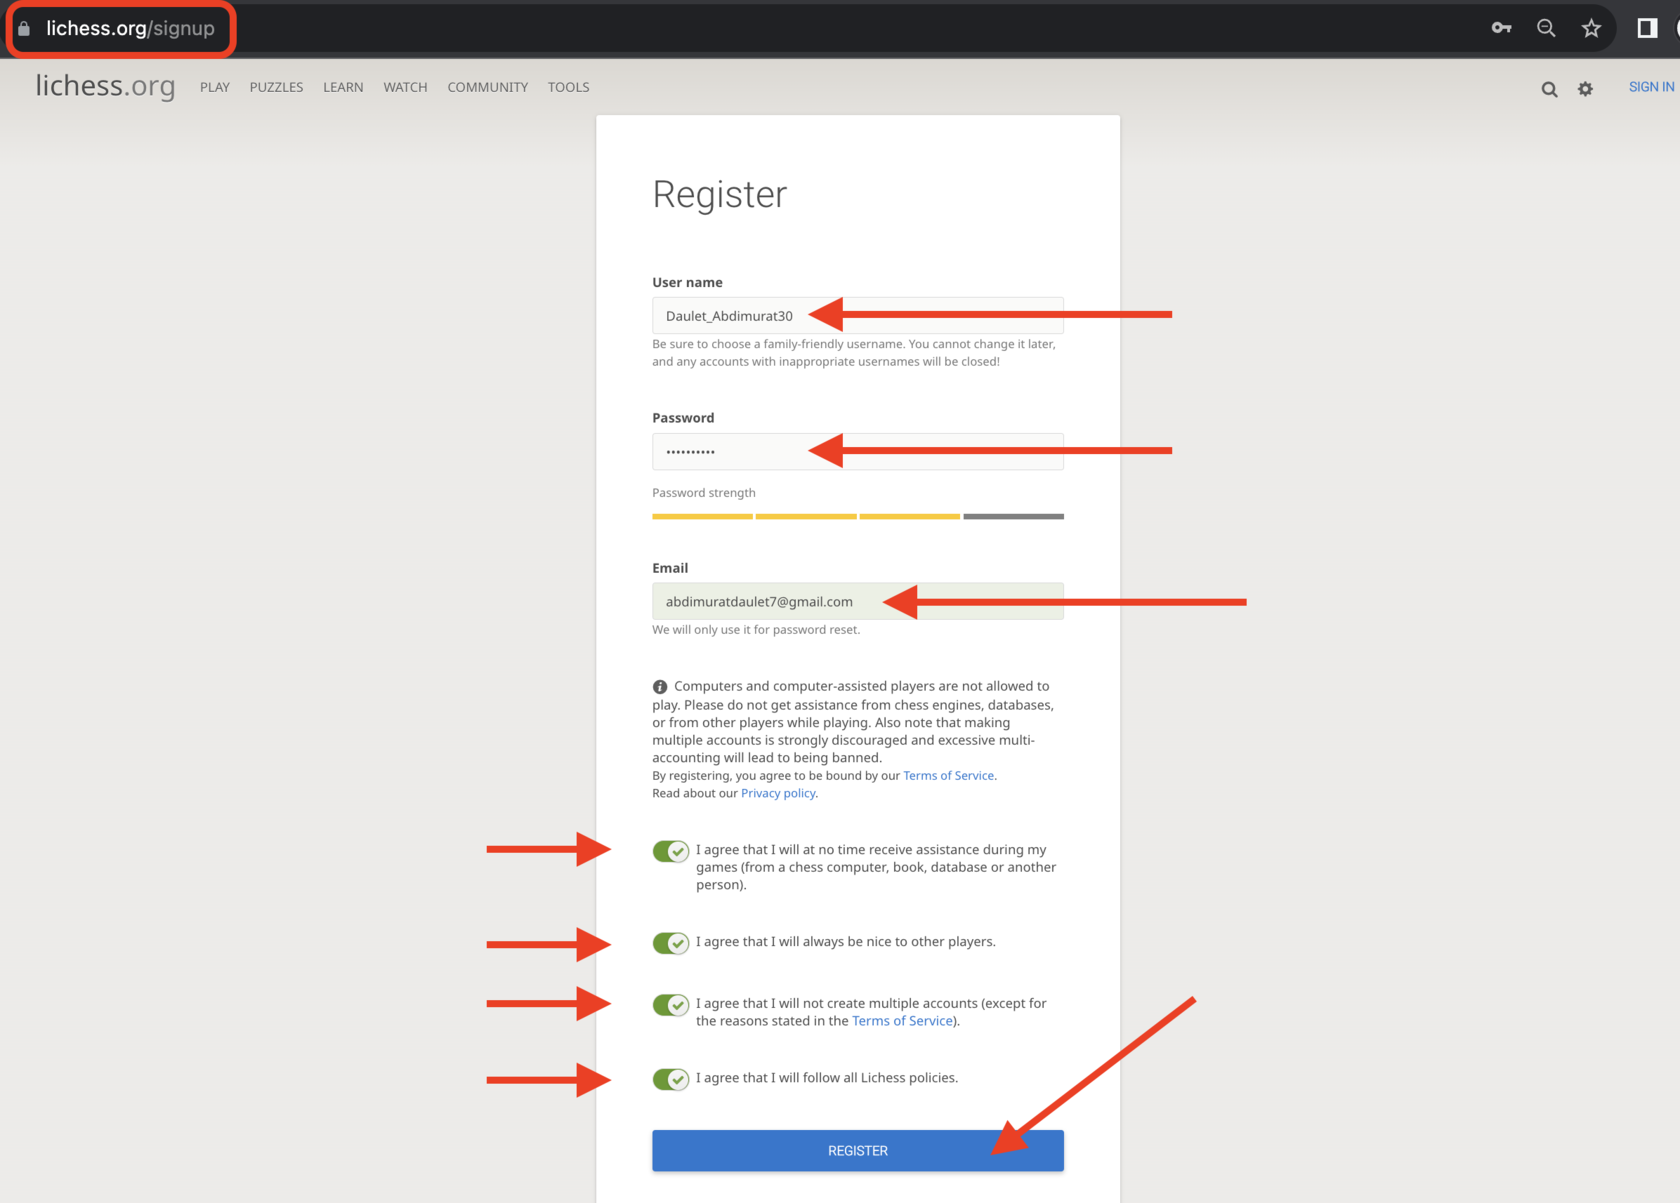Viewport: 1680px width, 1203px height.
Task: Go to the lichess.org home logo
Action: pos(105,86)
